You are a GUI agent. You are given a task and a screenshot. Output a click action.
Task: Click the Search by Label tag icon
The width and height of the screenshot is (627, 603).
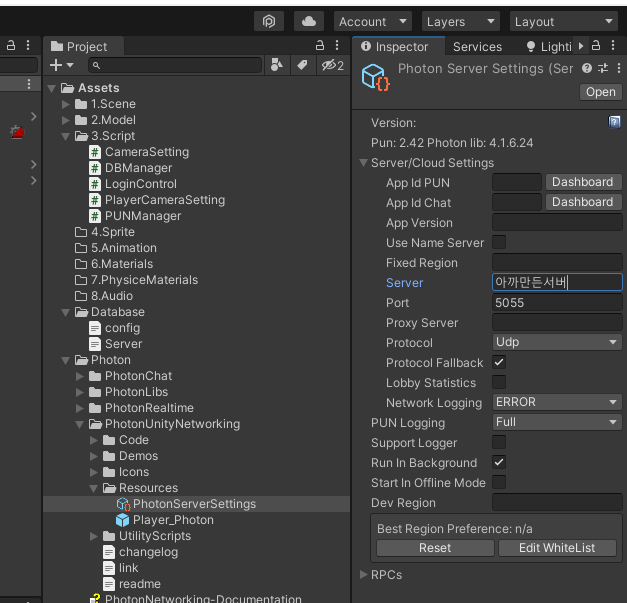coord(302,65)
